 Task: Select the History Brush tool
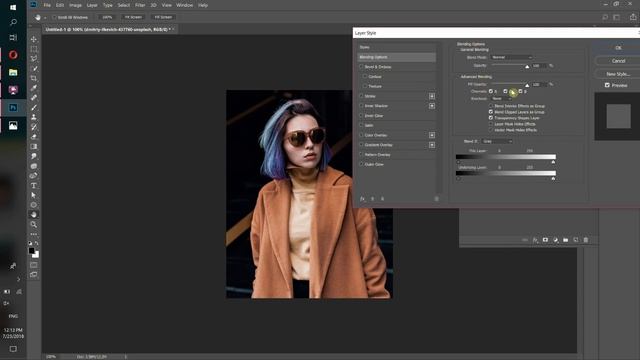(x=34, y=127)
